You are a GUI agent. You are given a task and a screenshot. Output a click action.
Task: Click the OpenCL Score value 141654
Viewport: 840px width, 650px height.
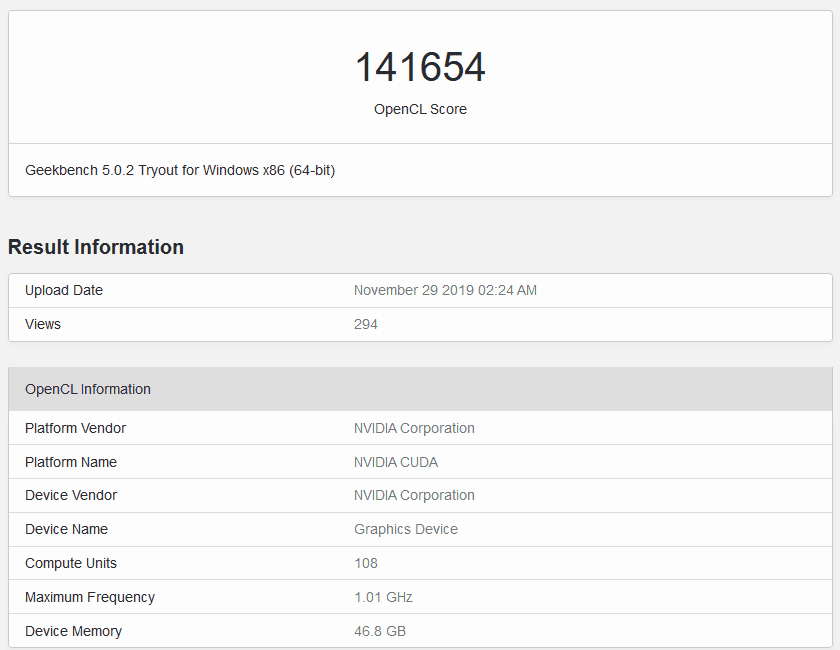click(x=420, y=66)
